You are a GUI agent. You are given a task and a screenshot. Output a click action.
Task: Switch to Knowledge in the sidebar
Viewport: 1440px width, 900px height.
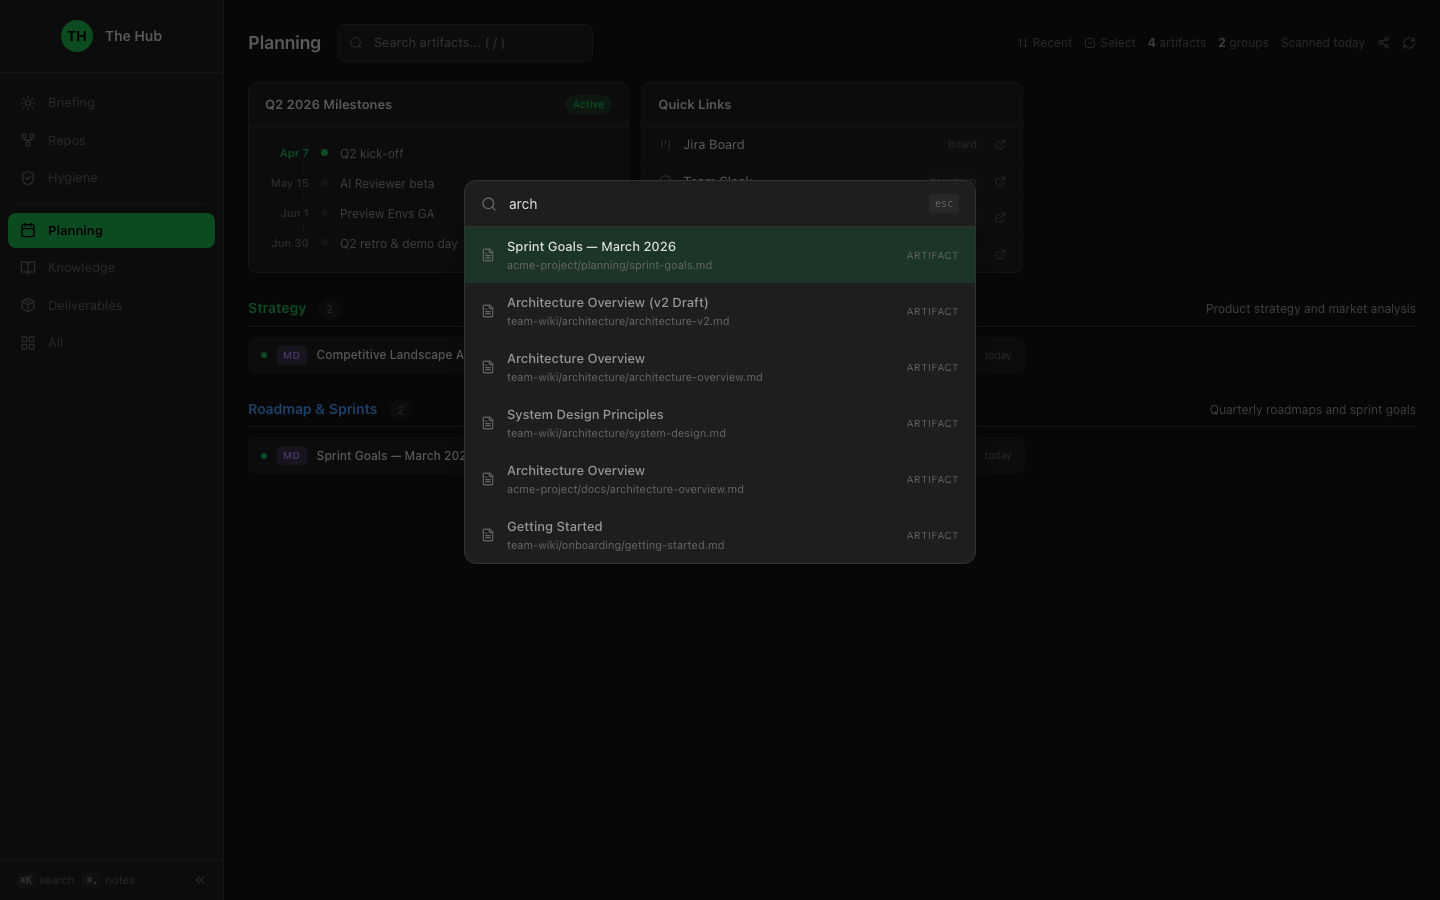[x=81, y=268]
